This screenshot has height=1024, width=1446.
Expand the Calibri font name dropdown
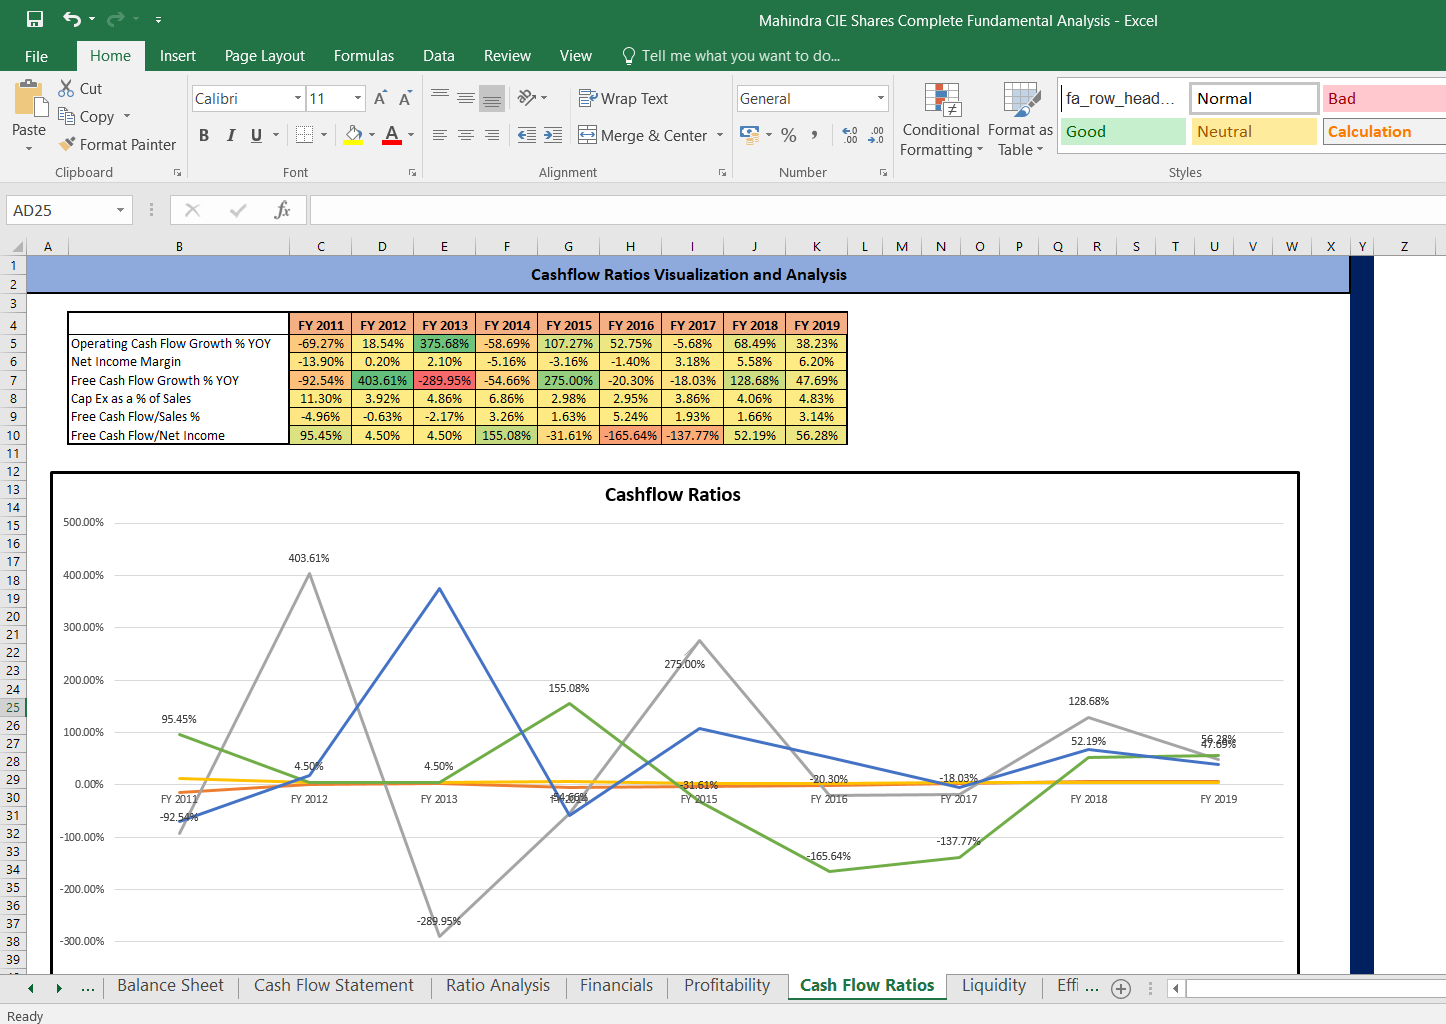[298, 98]
